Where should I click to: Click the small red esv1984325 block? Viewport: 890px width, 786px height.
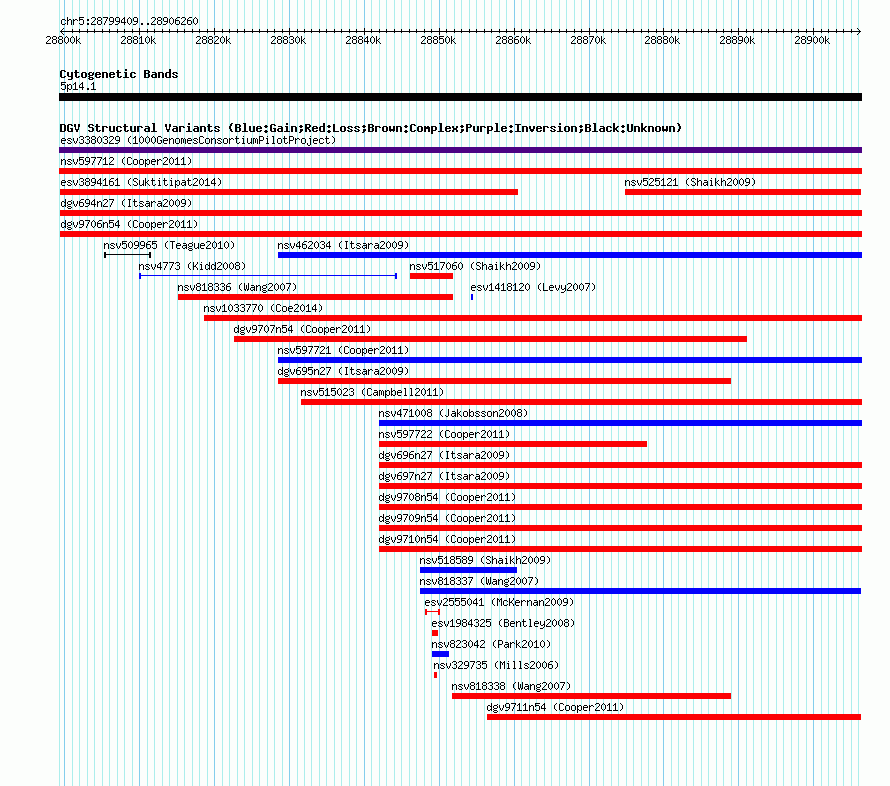click(435, 633)
